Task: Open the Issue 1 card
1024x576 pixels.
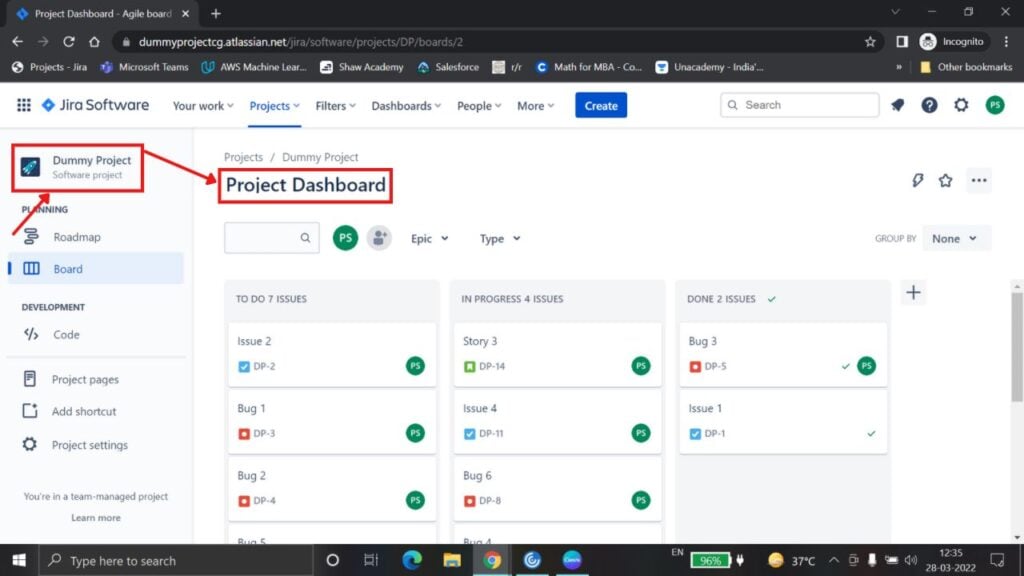Action: [x=783, y=421]
